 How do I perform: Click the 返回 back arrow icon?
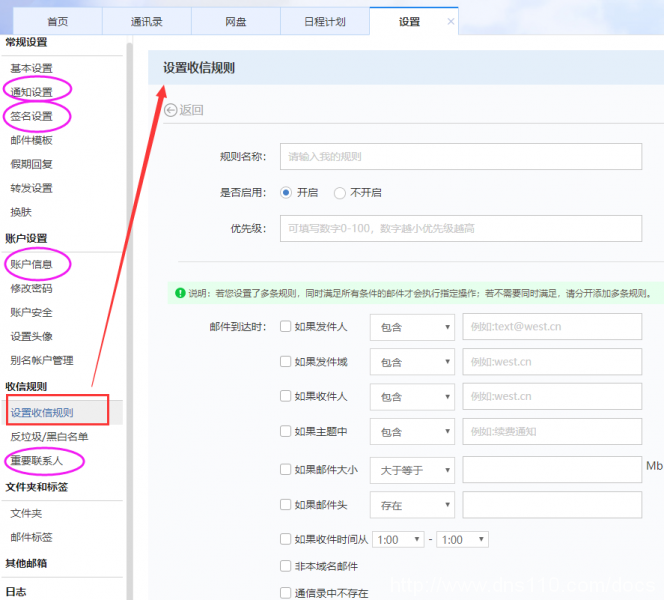click(x=170, y=111)
